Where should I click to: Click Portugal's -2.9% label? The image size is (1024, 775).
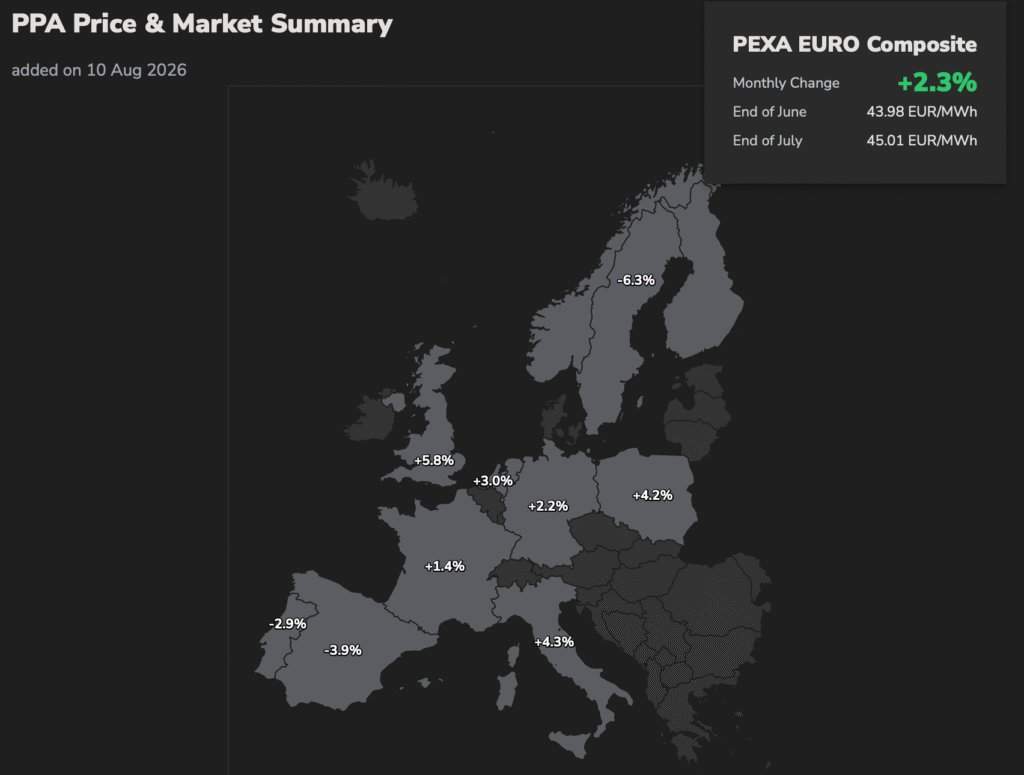(x=287, y=624)
